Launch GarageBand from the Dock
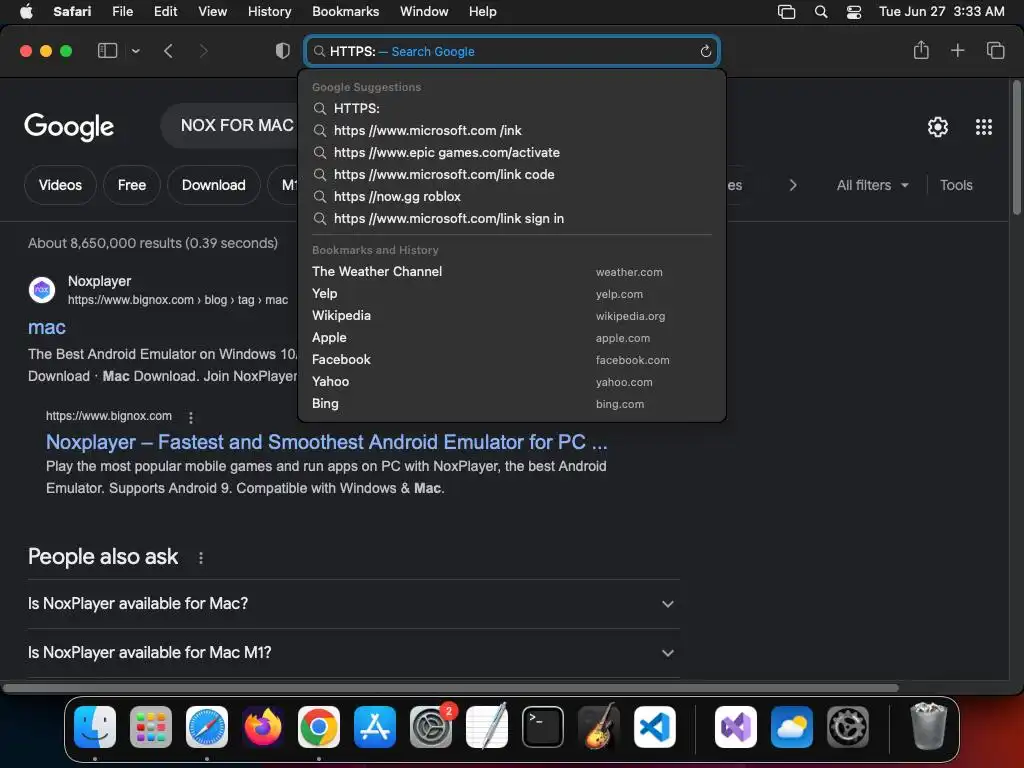Screen dimensions: 1024x768 (x=598, y=727)
